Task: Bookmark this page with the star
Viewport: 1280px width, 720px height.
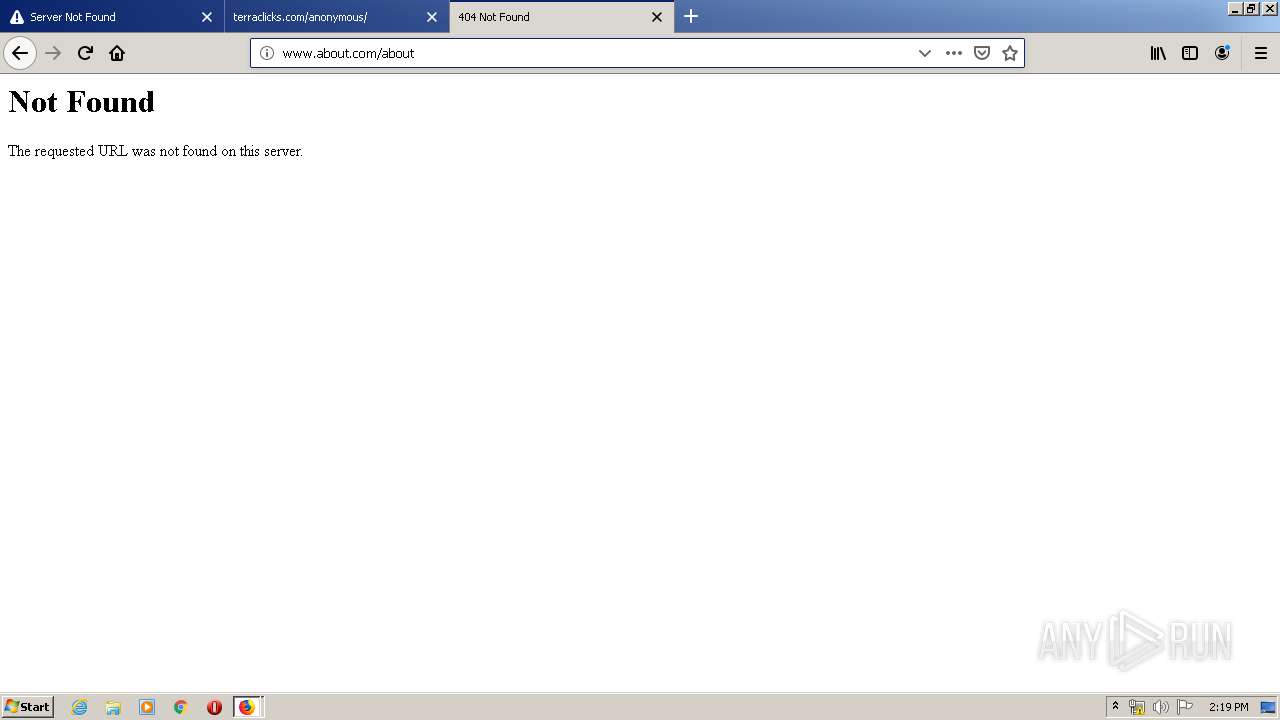Action: tap(1010, 53)
